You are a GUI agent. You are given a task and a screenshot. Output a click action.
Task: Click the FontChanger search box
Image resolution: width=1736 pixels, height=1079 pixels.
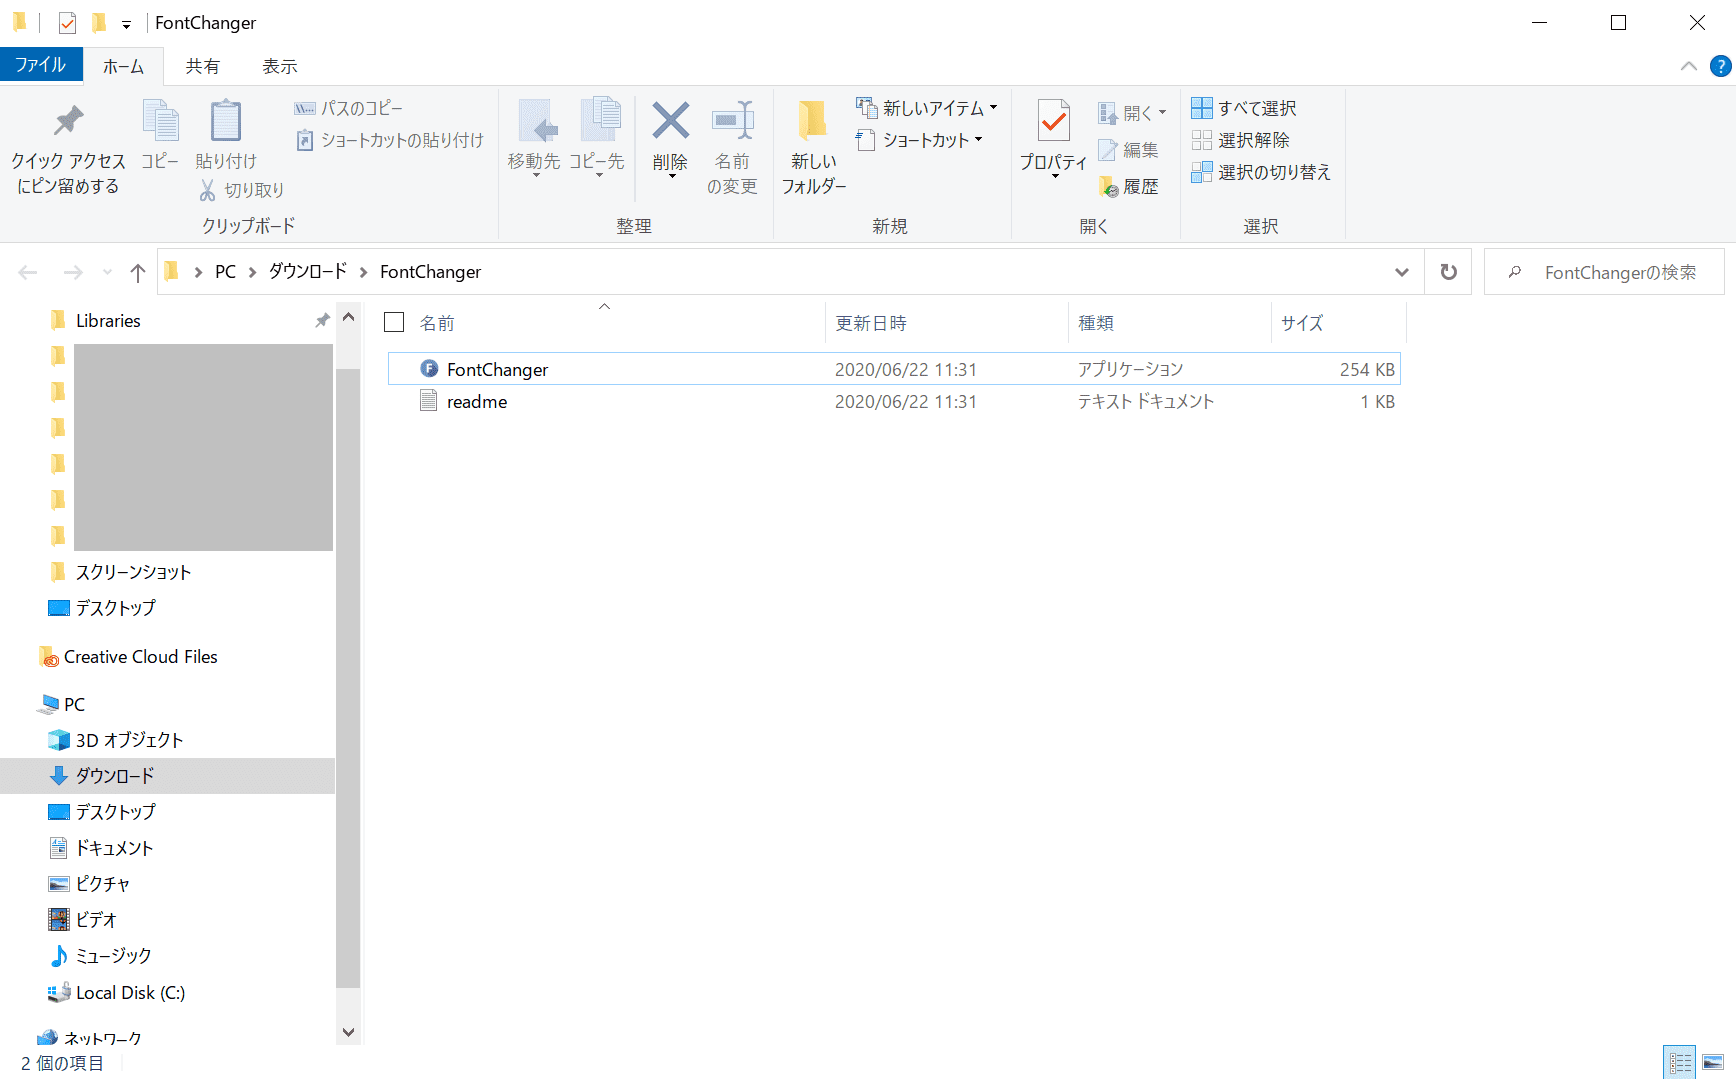[x=1604, y=272]
